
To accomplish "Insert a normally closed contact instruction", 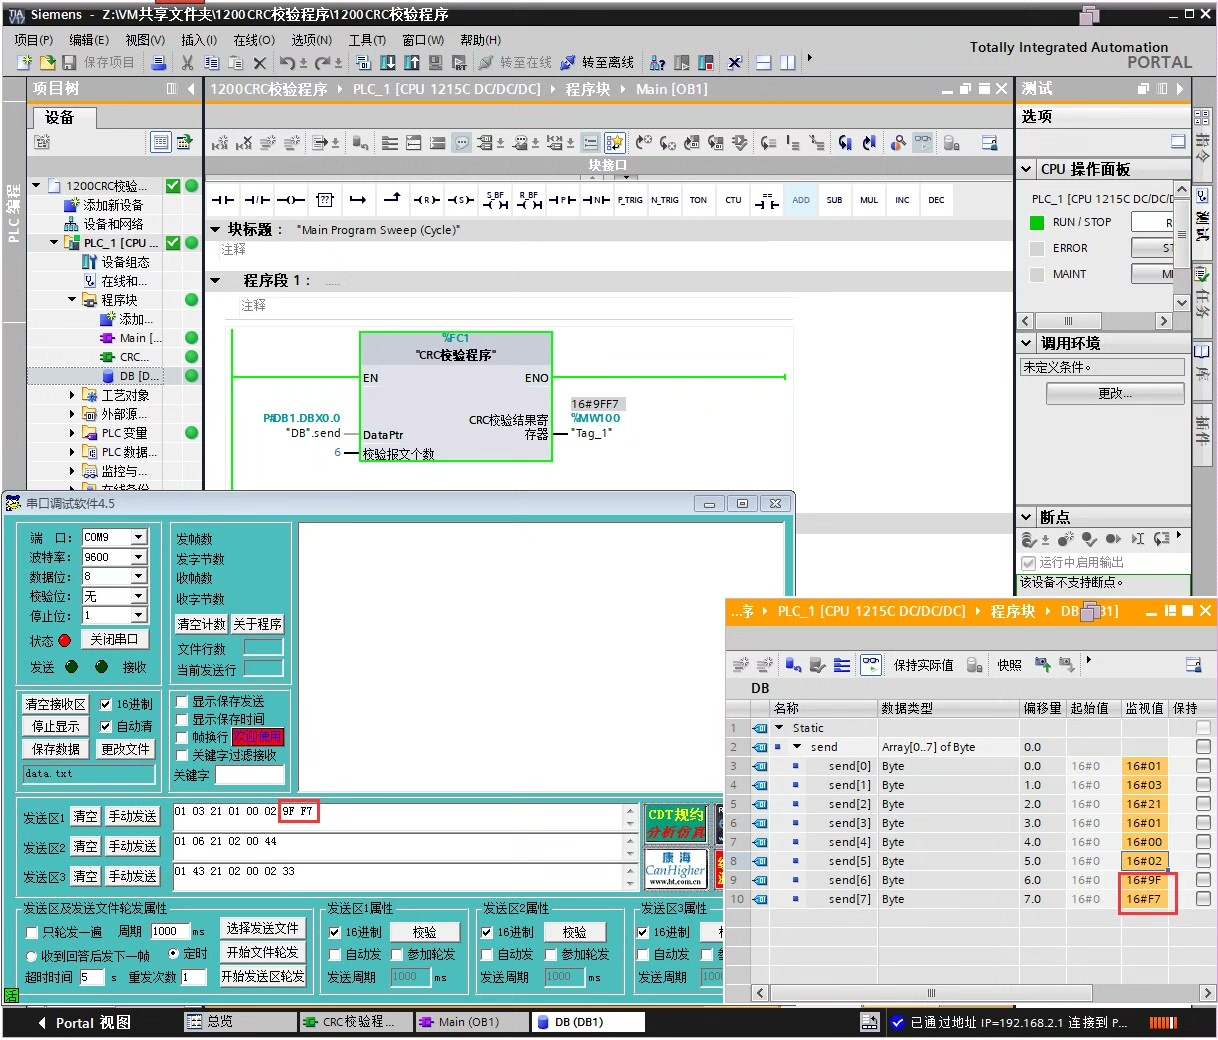I will click(x=257, y=200).
